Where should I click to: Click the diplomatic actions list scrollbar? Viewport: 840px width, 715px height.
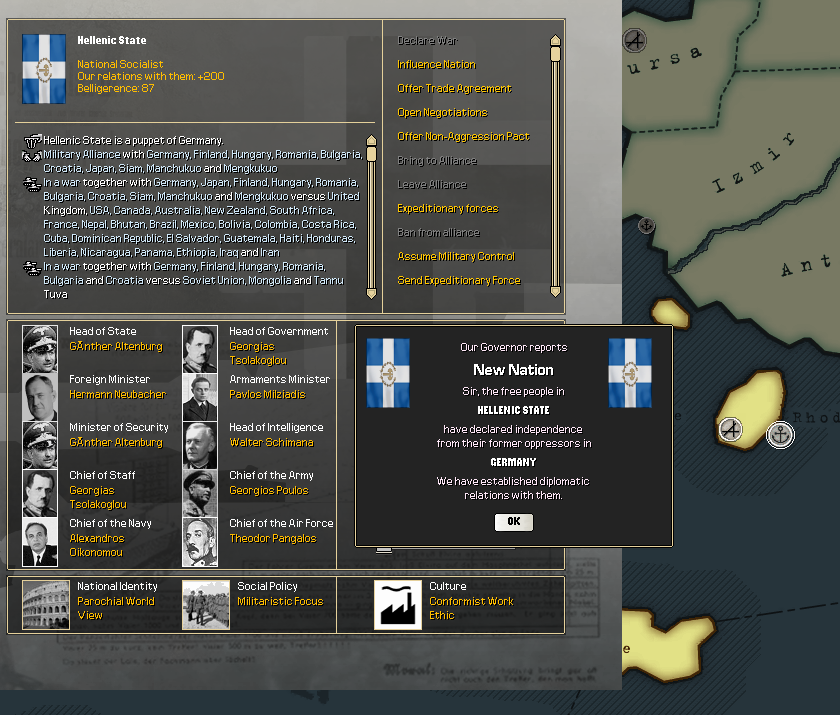pyautogui.click(x=555, y=165)
